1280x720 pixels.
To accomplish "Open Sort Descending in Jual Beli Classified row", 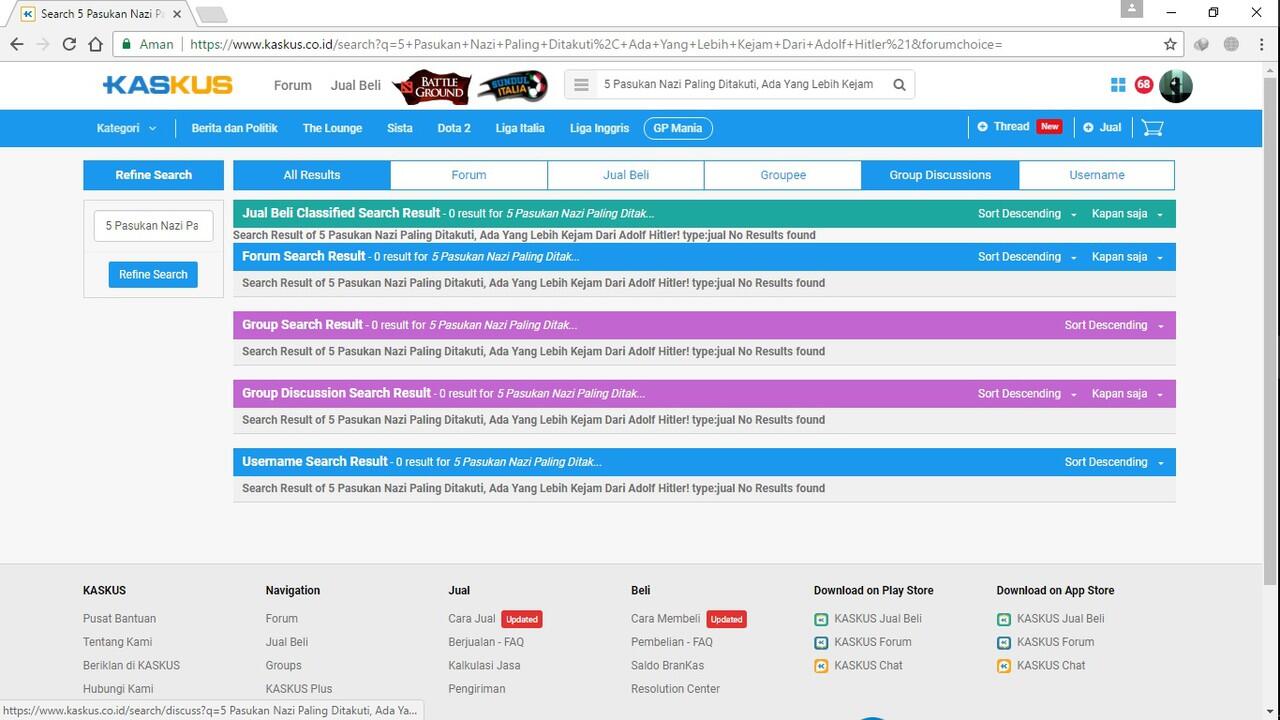I will pos(1027,214).
